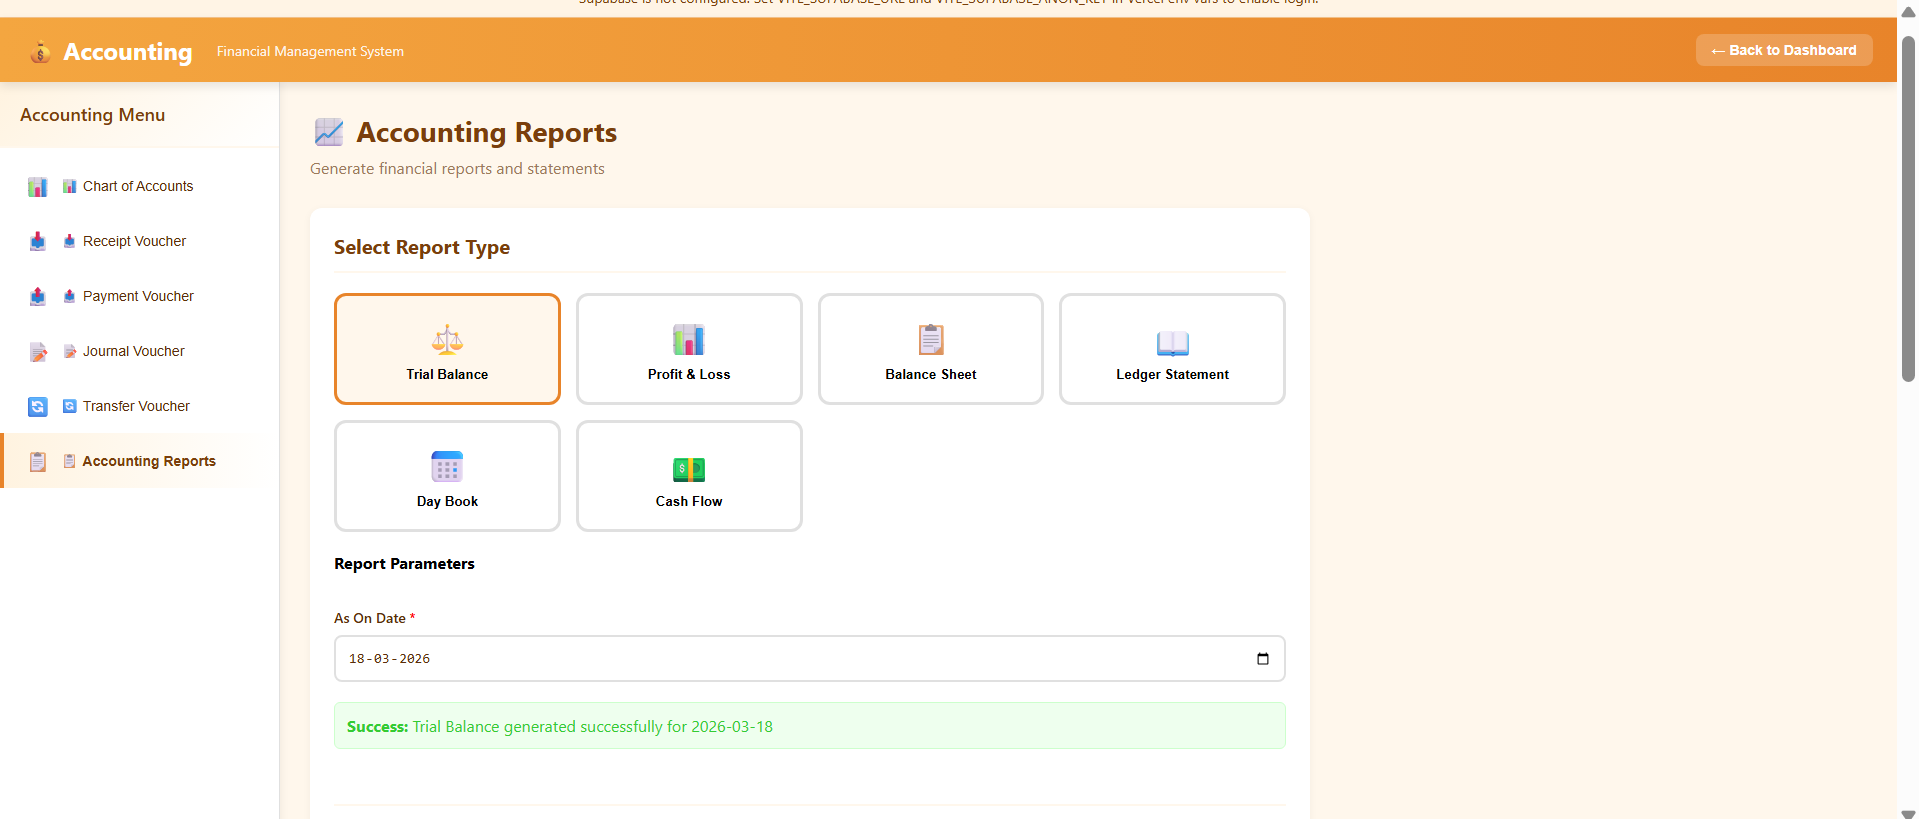Open the calendar date picker icon
This screenshot has width=1919, height=819.
1262,659
